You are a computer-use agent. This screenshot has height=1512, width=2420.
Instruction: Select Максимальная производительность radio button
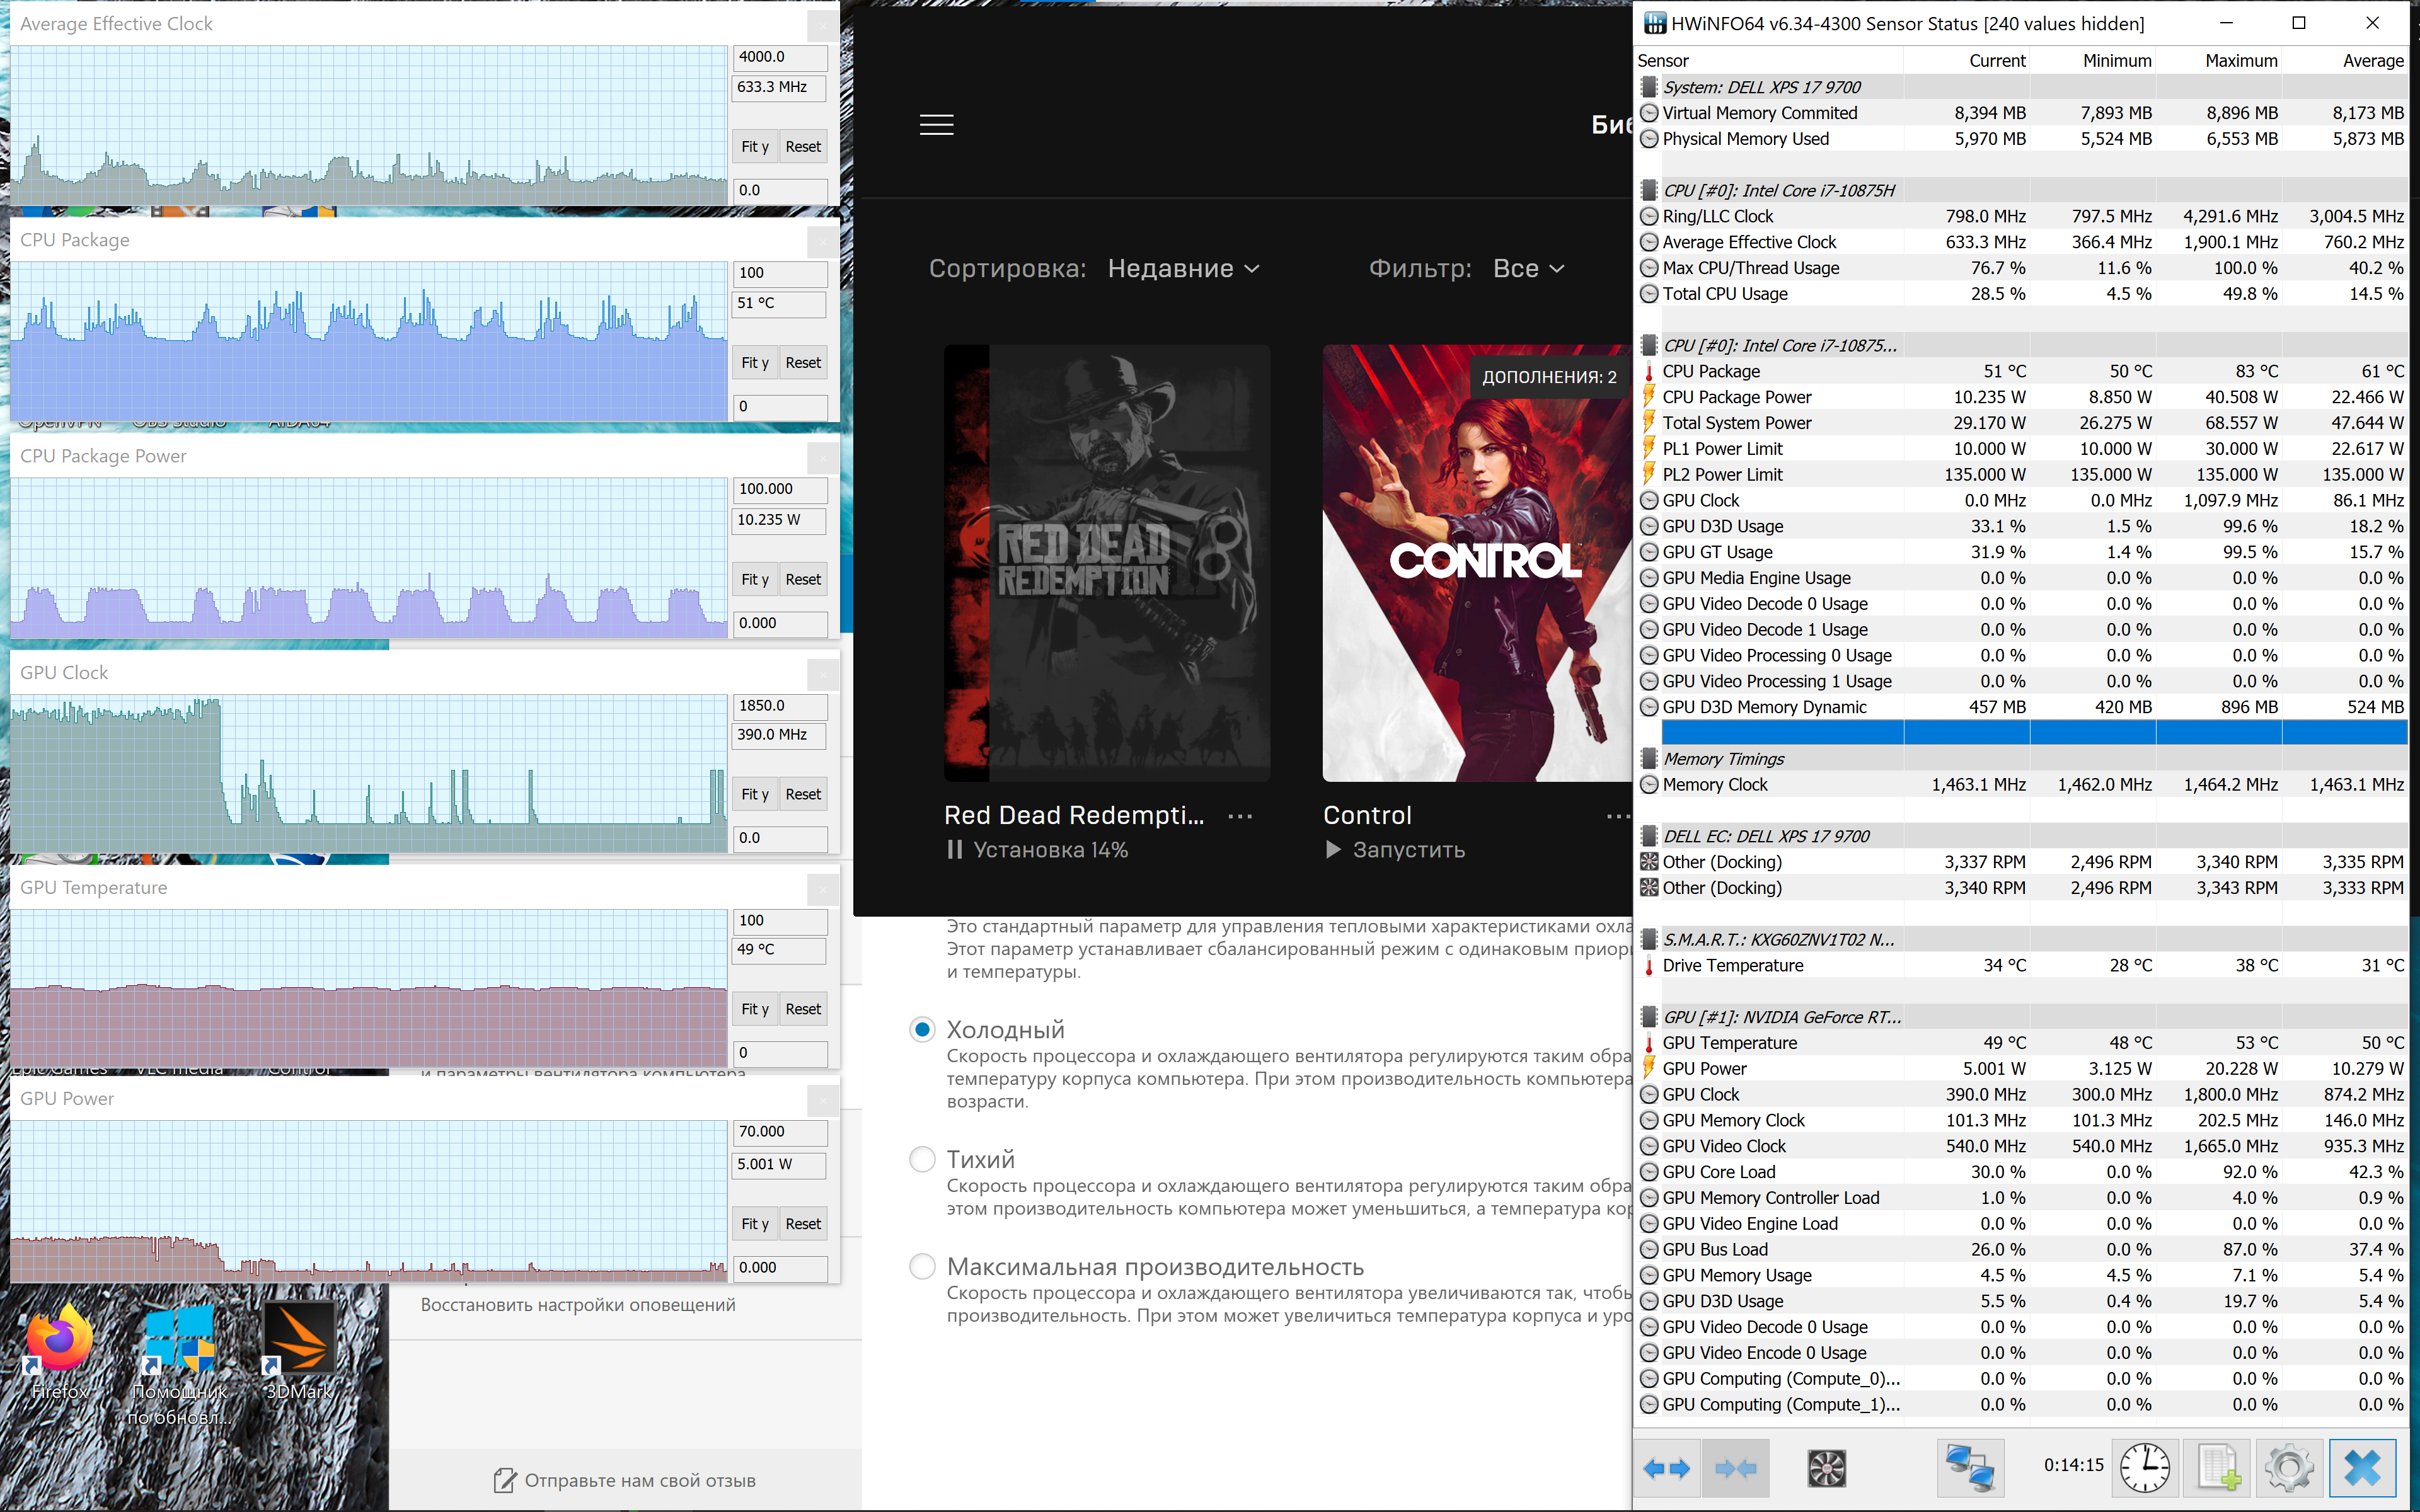tap(922, 1267)
